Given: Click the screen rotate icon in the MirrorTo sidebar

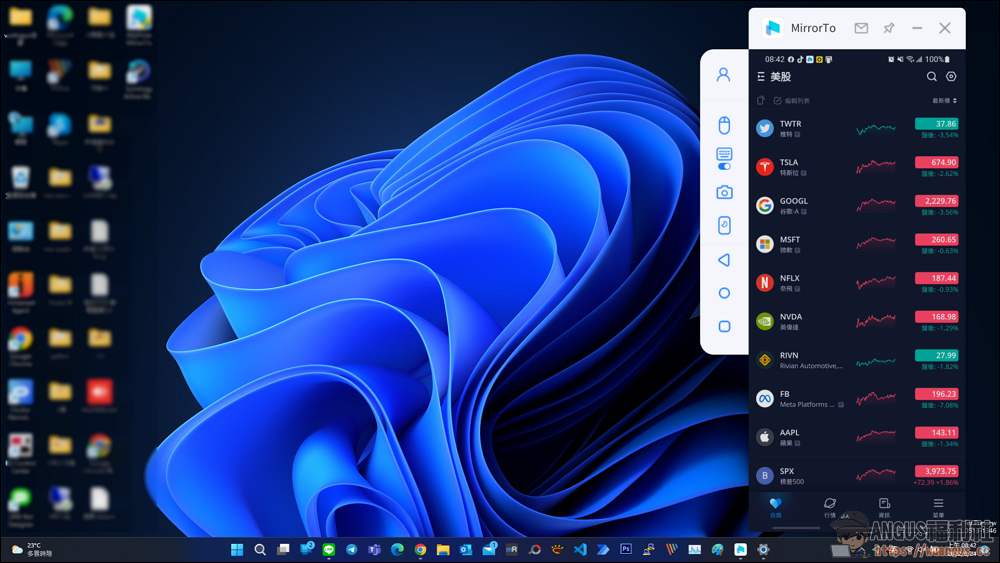Looking at the screenshot, I should pyautogui.click(x=724, y=225).
